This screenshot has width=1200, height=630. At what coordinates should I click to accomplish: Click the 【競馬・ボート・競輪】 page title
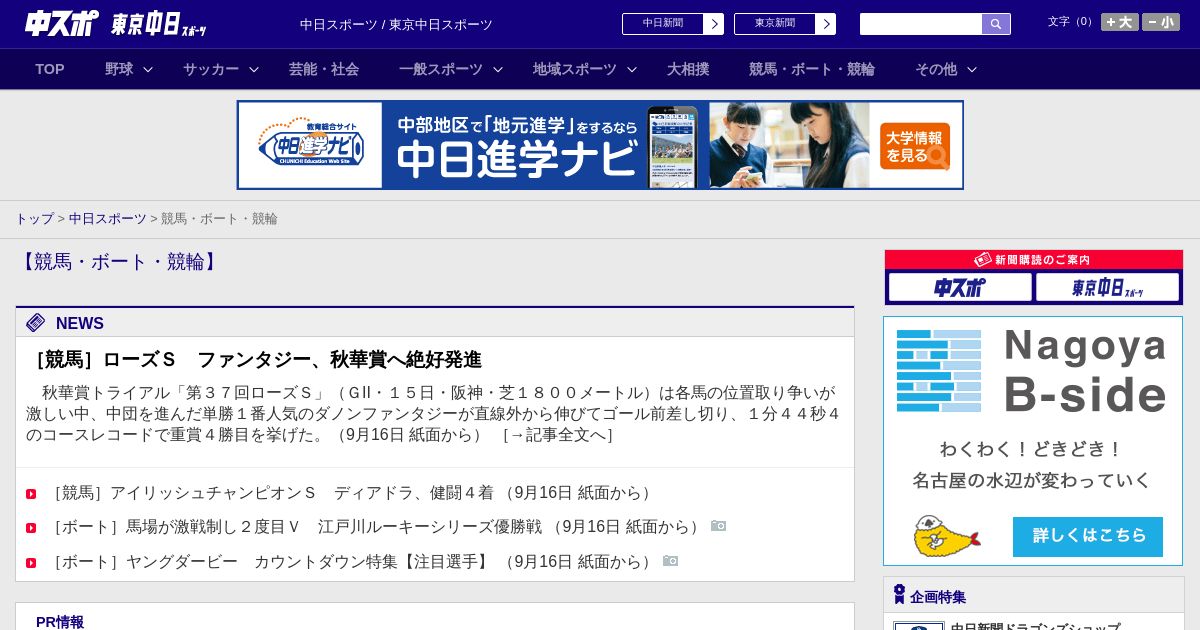click(119, 262)
